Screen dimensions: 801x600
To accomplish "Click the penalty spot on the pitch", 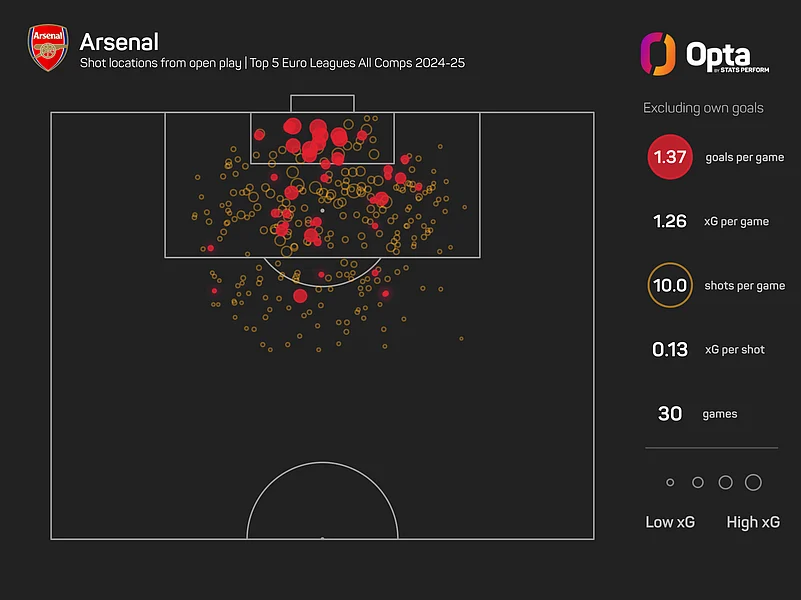I will pyautogui.click(x=322, y=211).
